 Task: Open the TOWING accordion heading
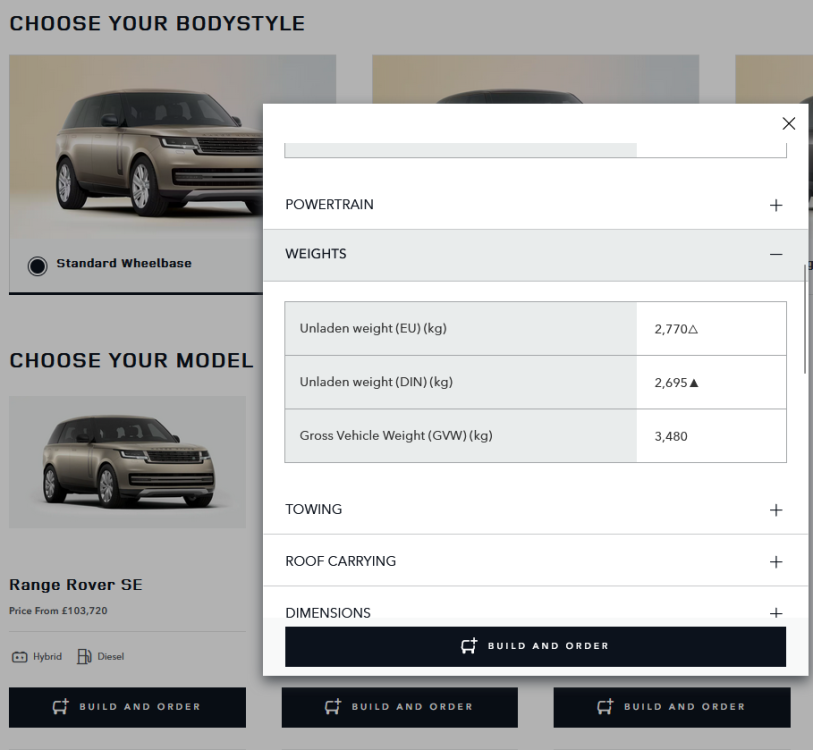pos(314,509)
